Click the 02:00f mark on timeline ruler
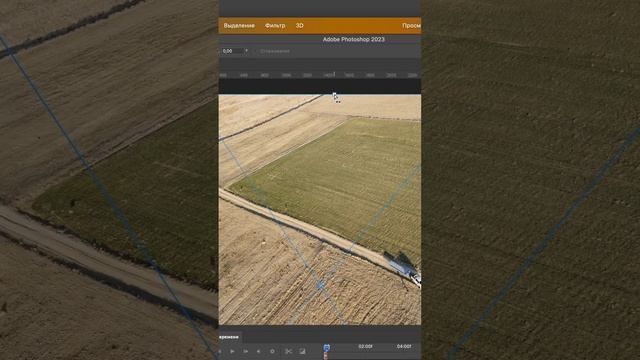The width and height of the screenshot is (640, 360). [365, 346]
